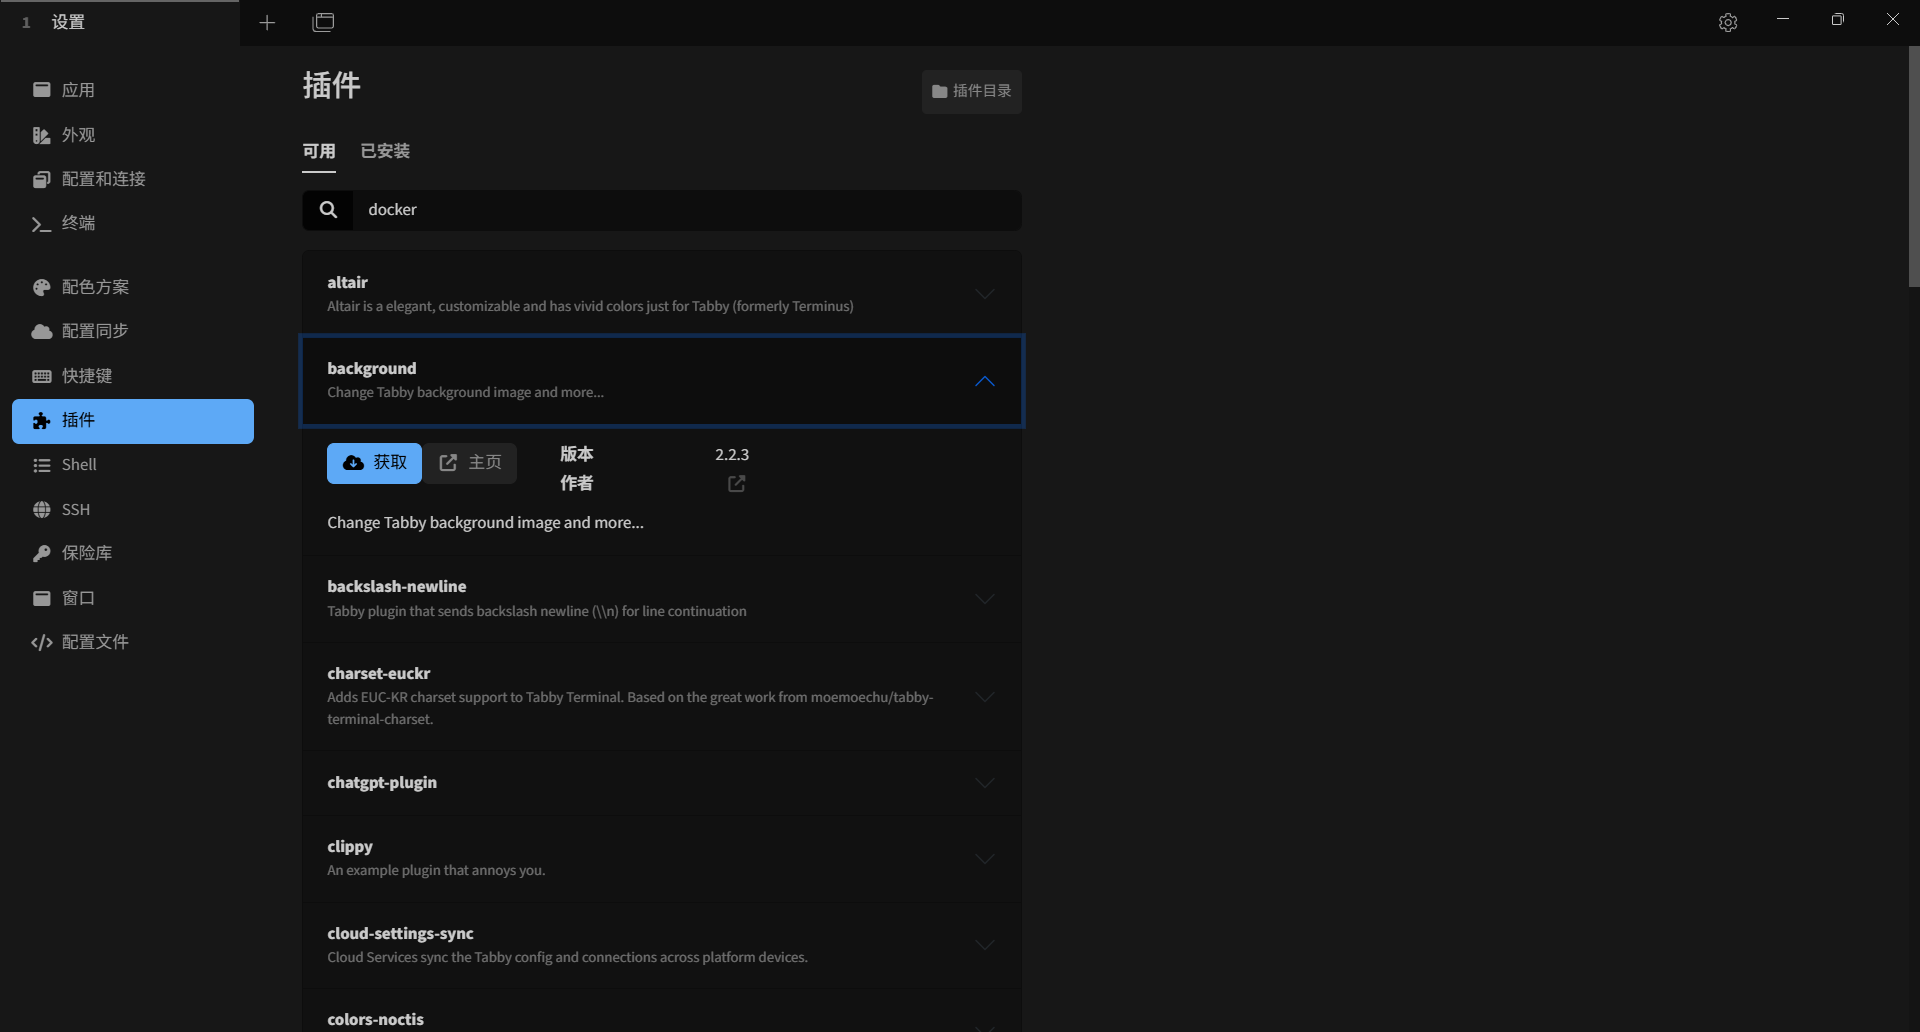Click the search magnifier icon
This screenshot has width=1920, height=1032.
tap(328, 210)
